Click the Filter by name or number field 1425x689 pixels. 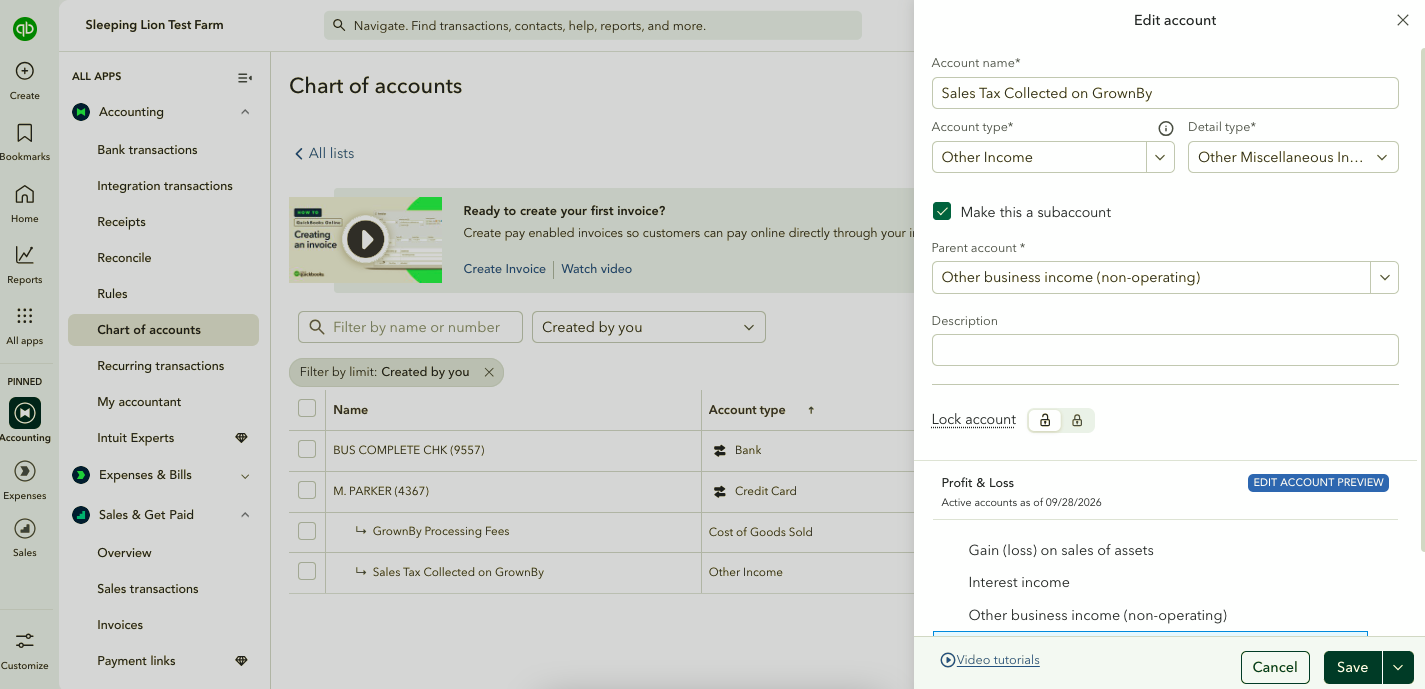tap(411, 327)
